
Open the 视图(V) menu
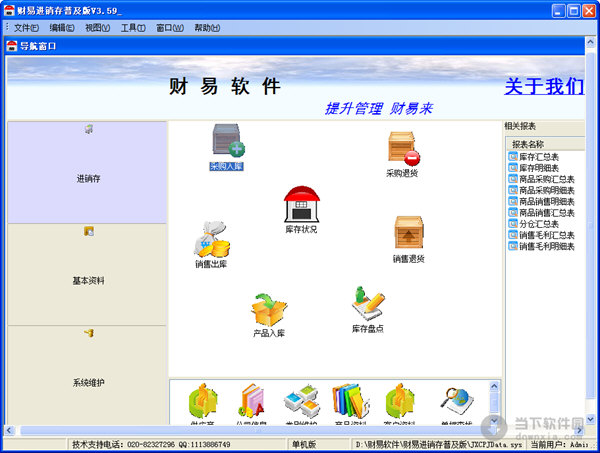pyautogui.click(x=97, y=28)
